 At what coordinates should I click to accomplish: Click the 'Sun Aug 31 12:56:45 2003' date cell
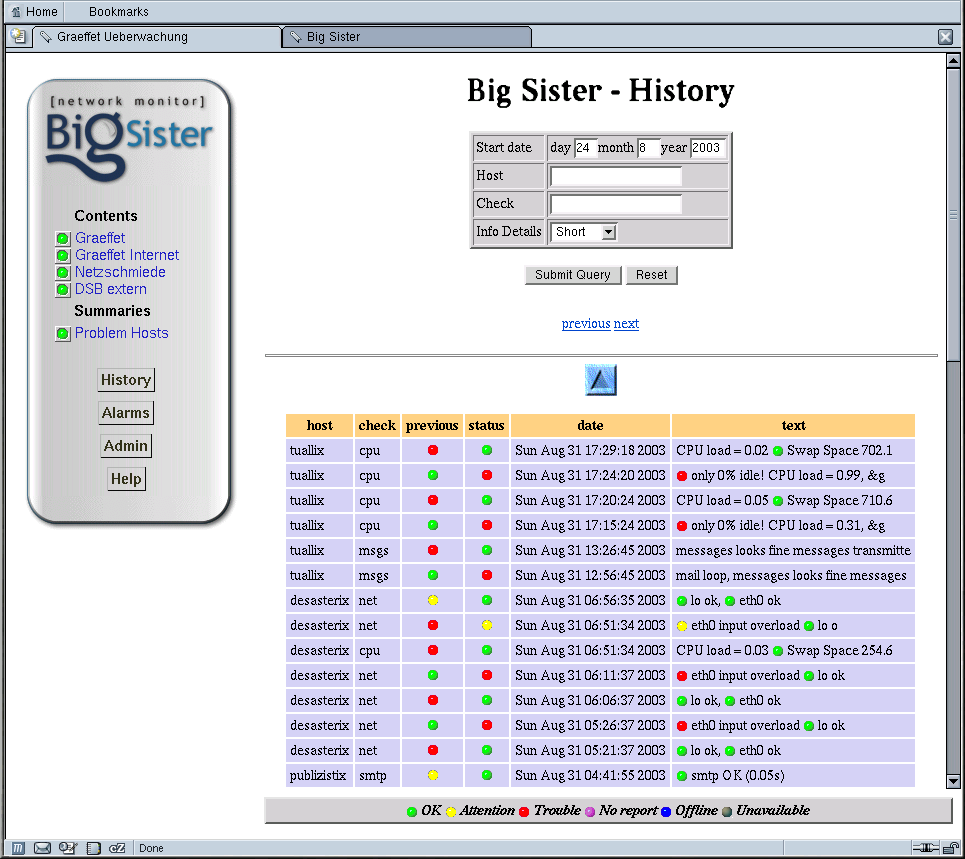(x=590, y=575)
